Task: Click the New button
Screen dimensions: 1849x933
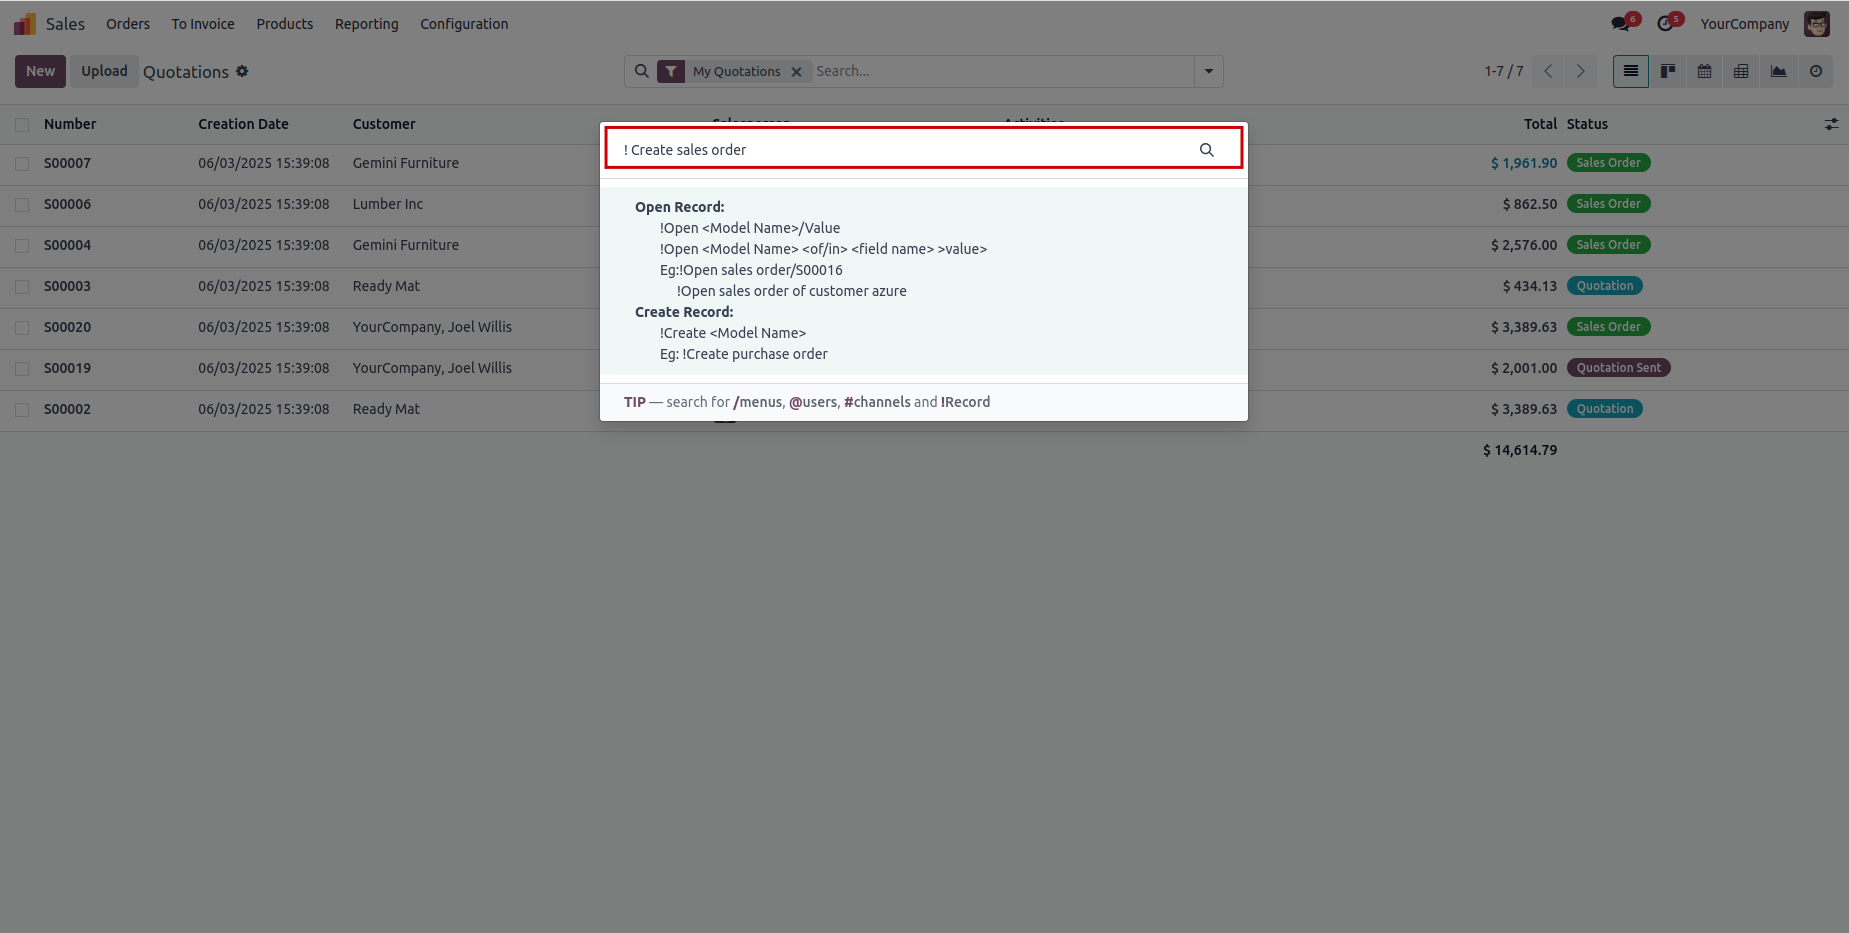Action: click(40, 71)
